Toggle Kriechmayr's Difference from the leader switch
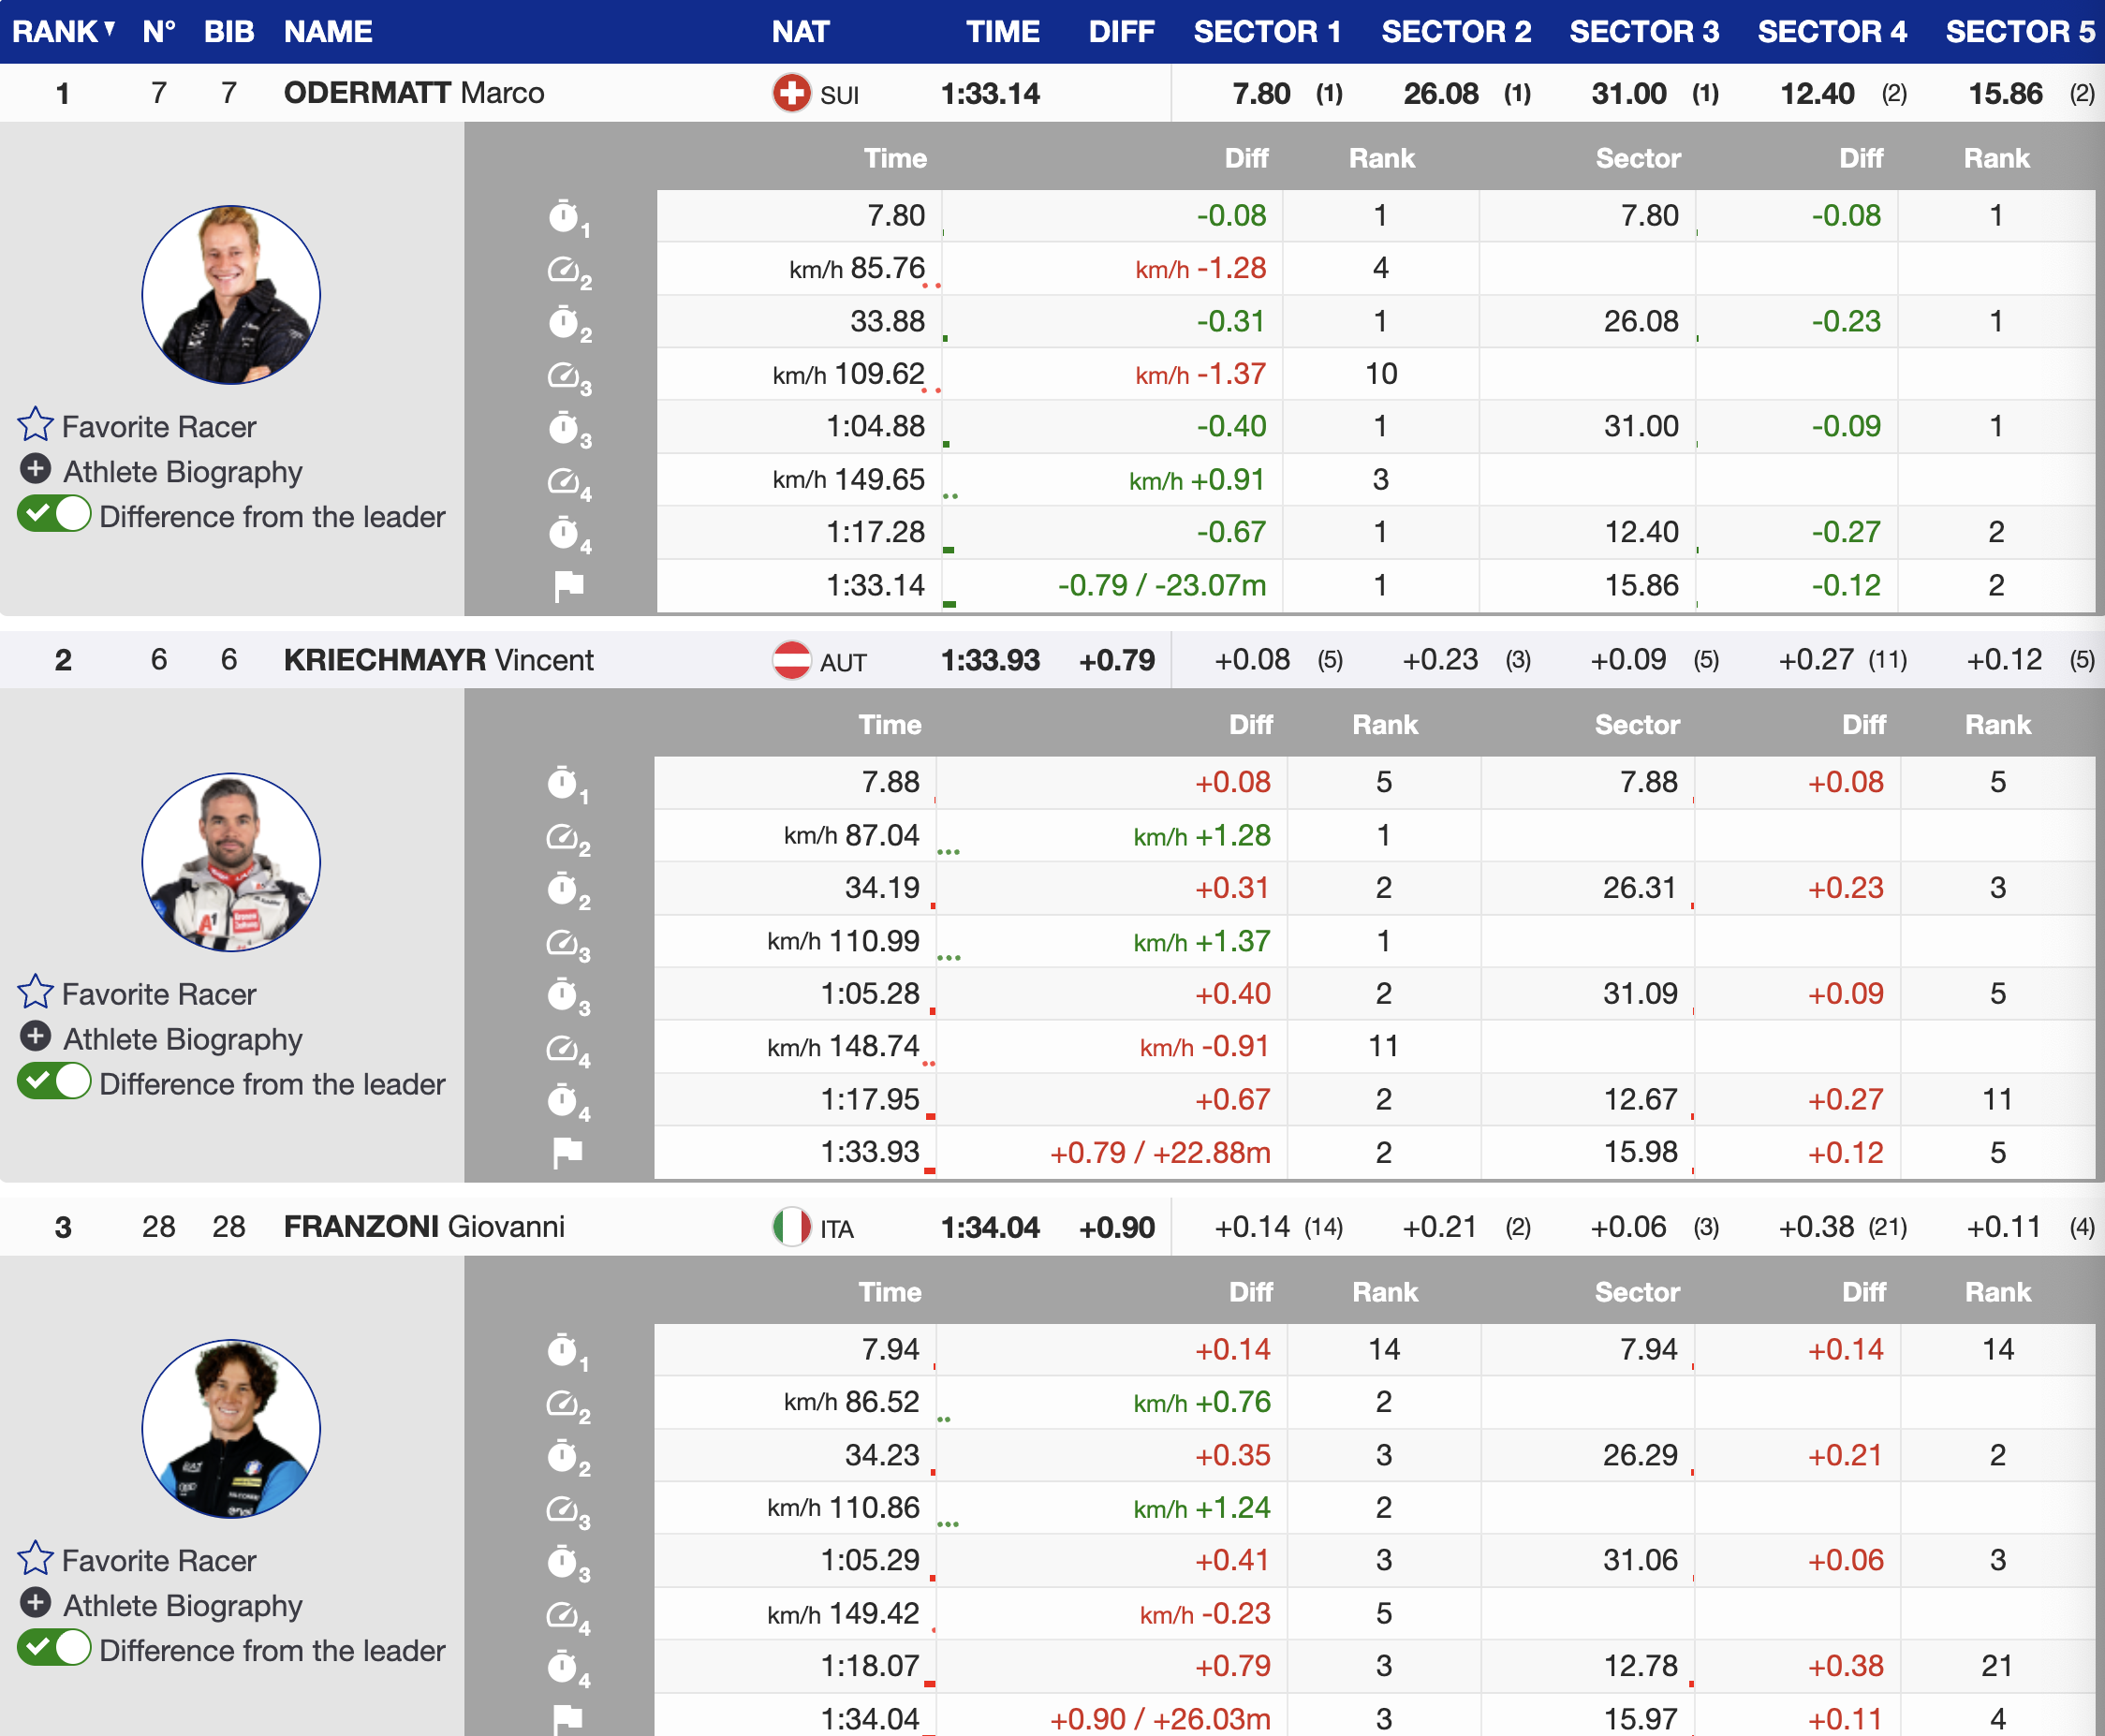Screen dimensions: 2105x1736 tap(54, 1082)
